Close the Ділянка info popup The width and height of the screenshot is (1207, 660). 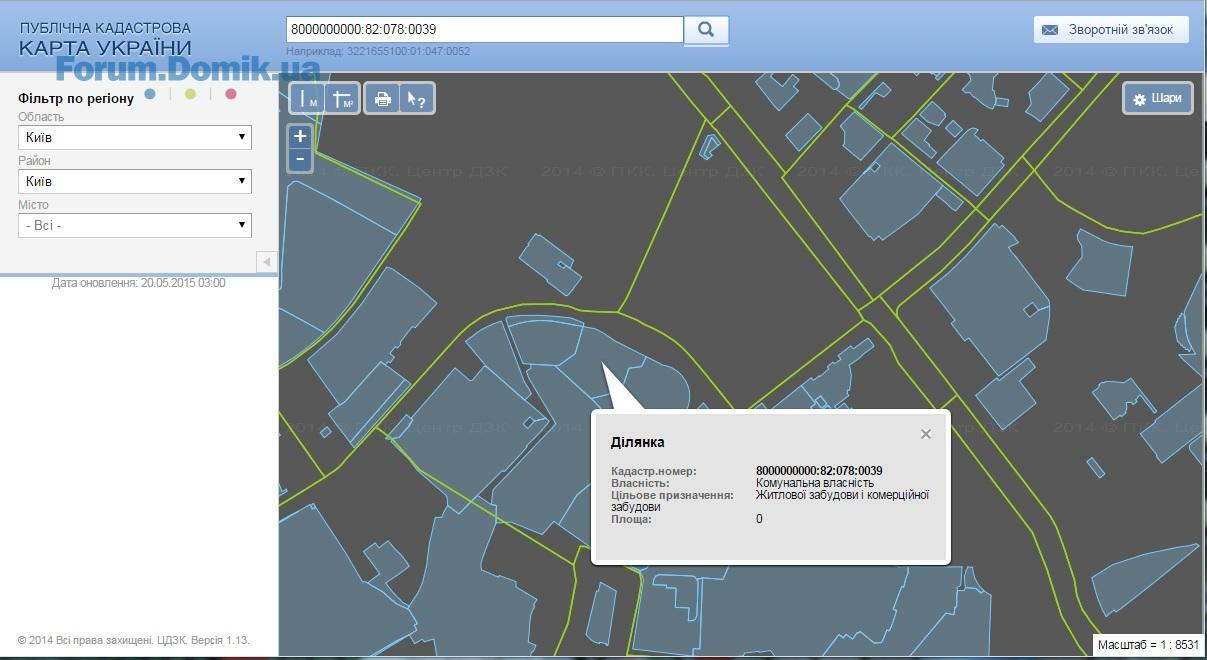tap(926, 434)
